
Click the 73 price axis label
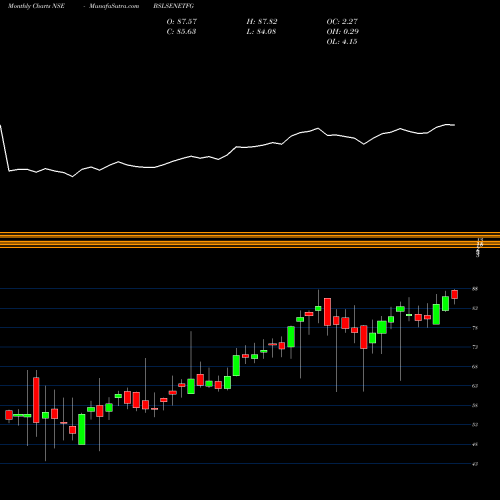point(475,347)
